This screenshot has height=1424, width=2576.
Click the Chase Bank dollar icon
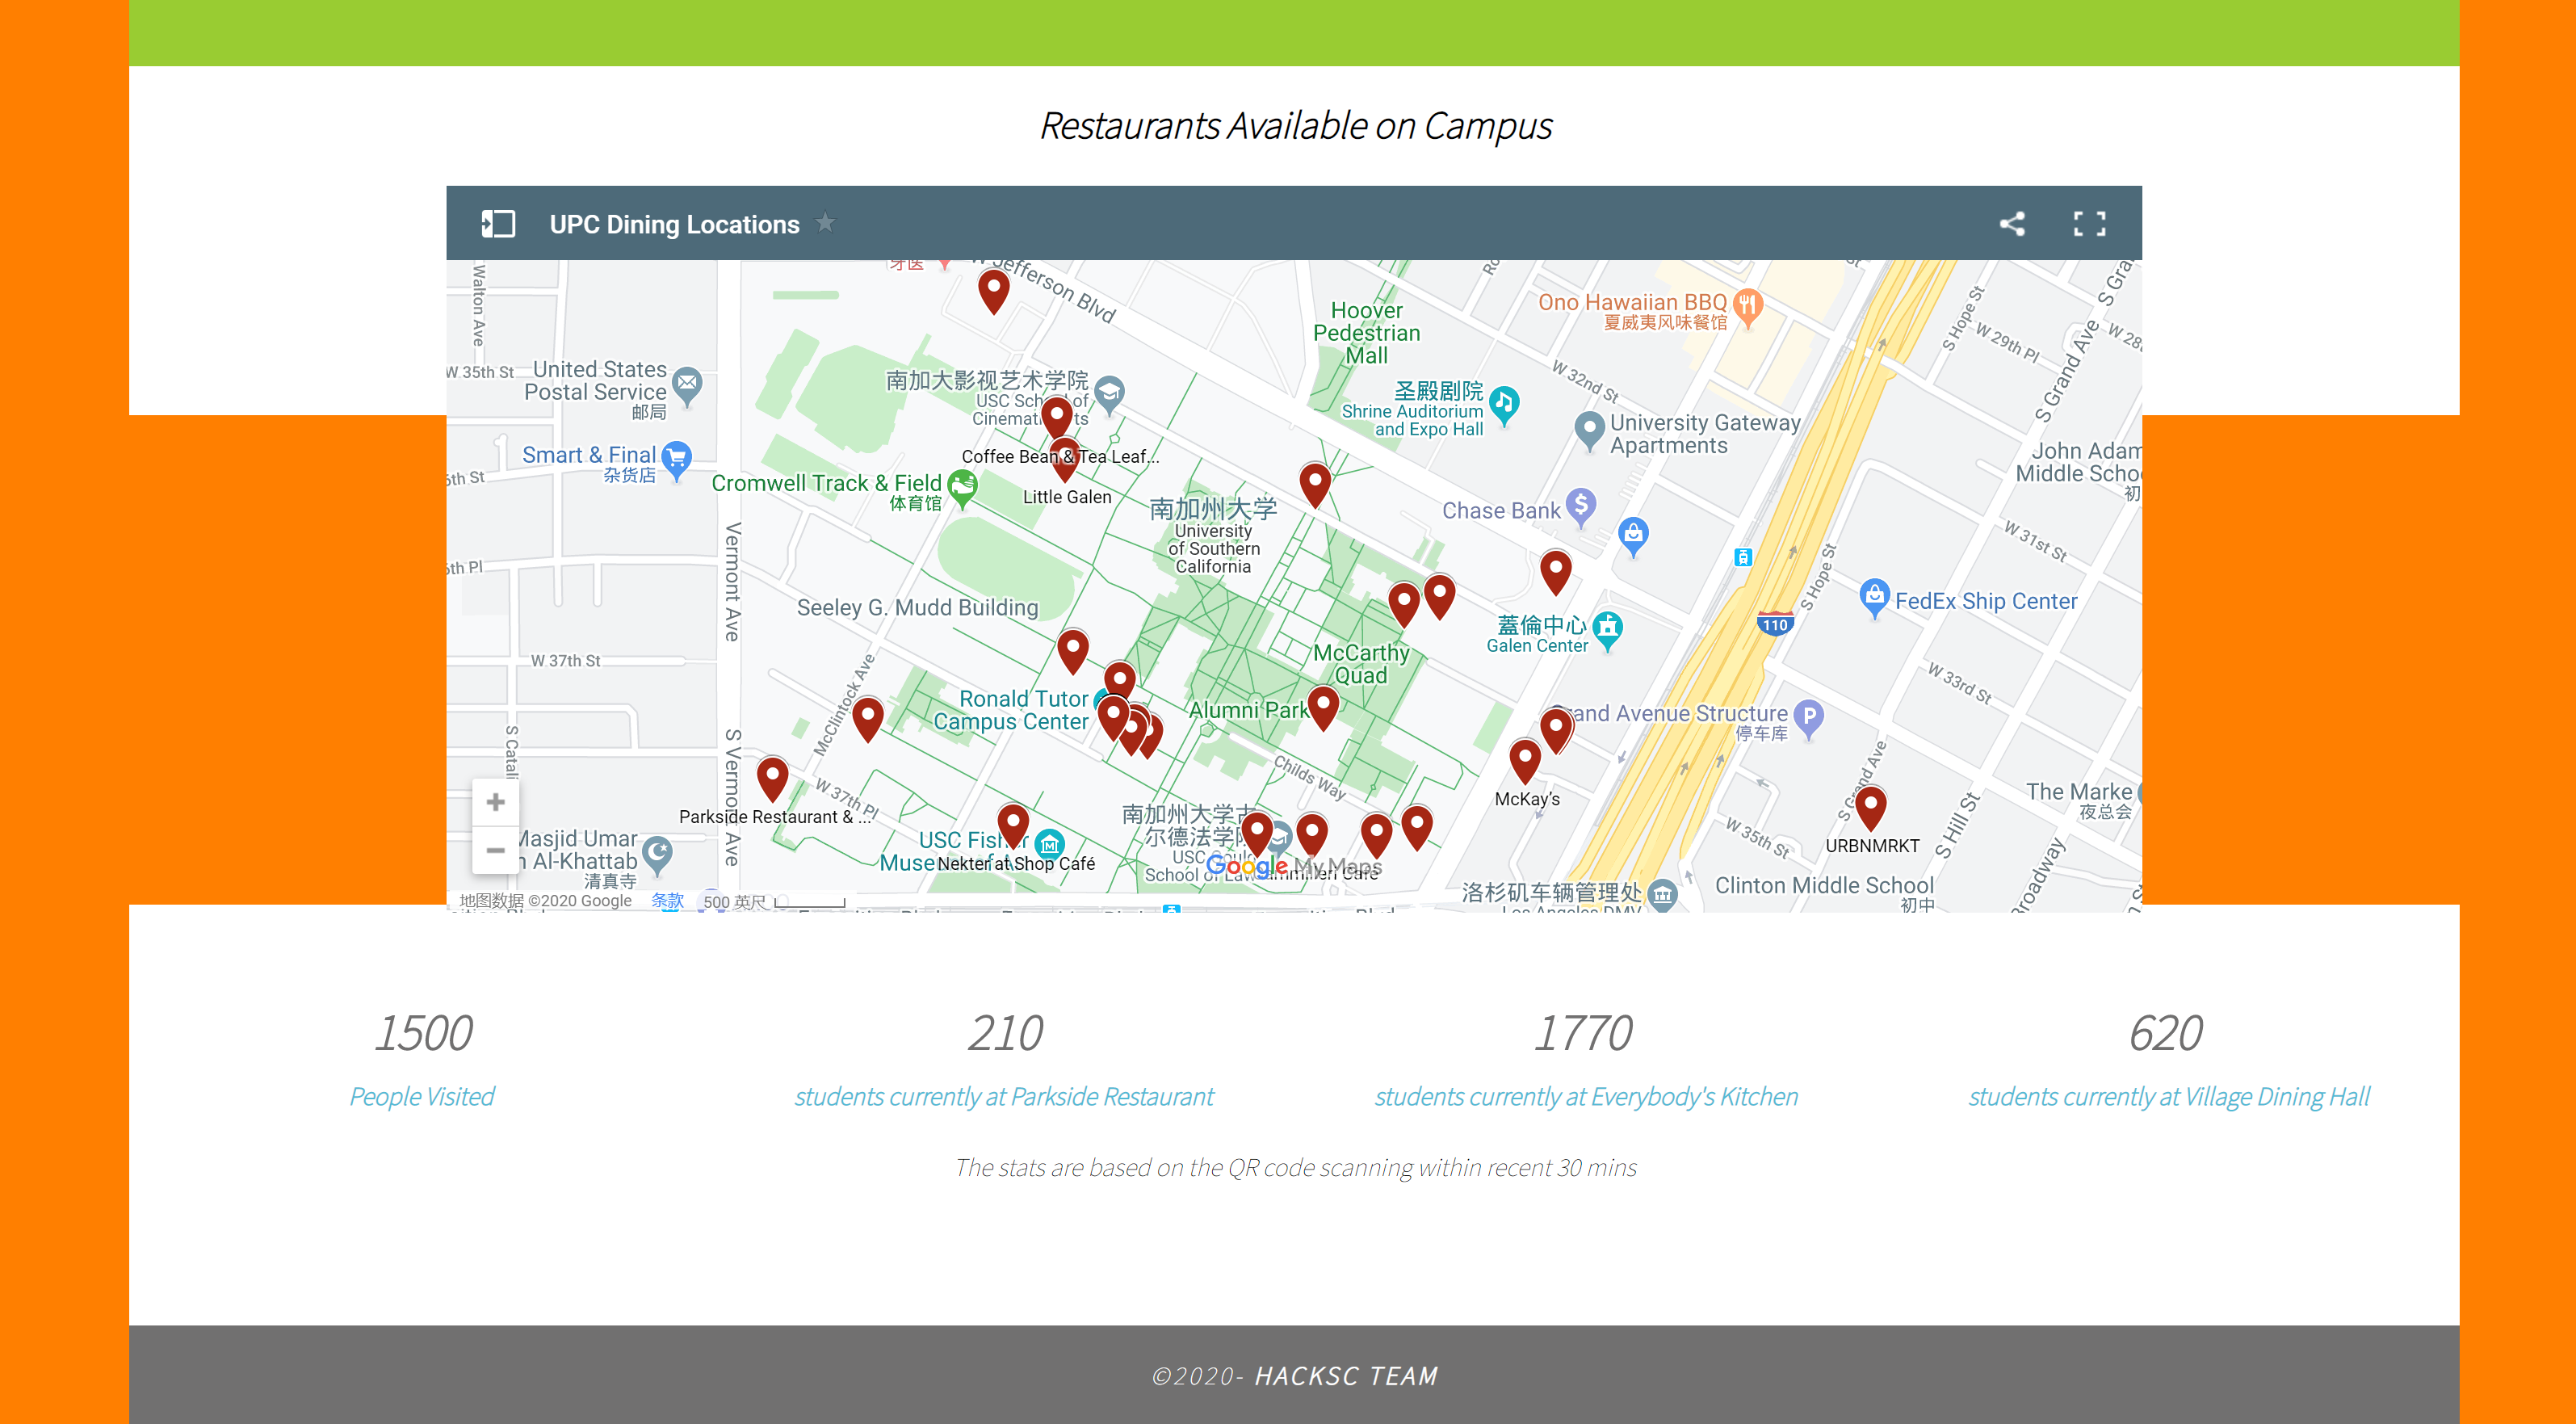pos(1581,506)
